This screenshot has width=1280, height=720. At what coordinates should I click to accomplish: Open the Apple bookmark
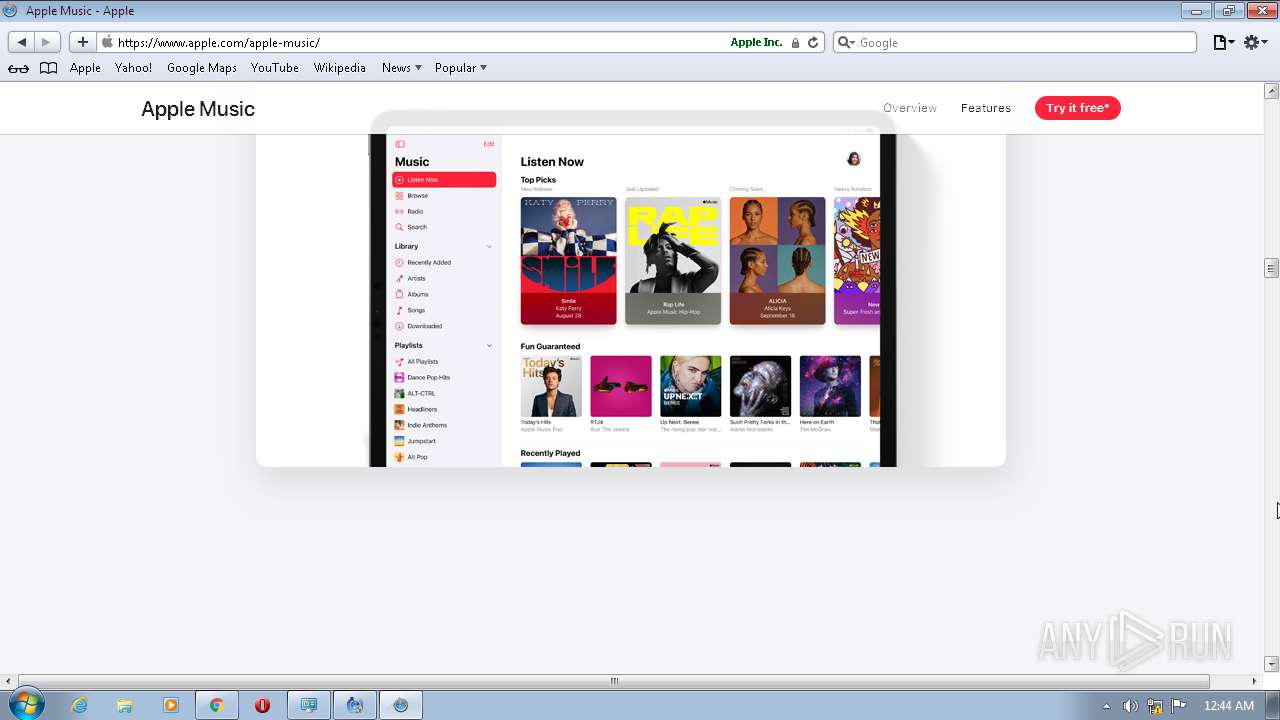85,68
